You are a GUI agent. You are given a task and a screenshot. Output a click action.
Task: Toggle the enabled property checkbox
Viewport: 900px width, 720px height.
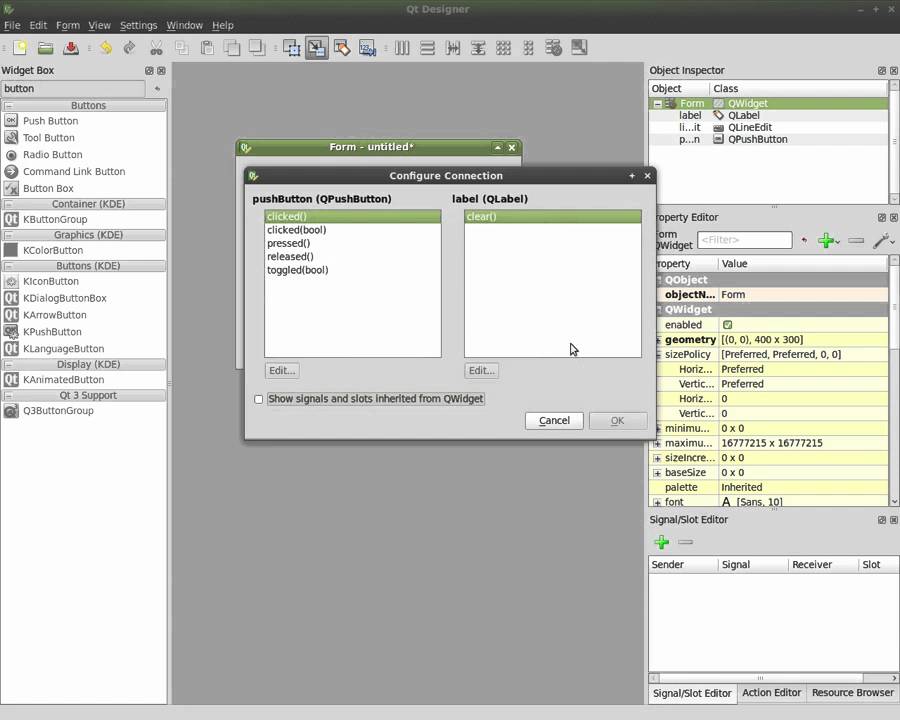tap(727, 325)
